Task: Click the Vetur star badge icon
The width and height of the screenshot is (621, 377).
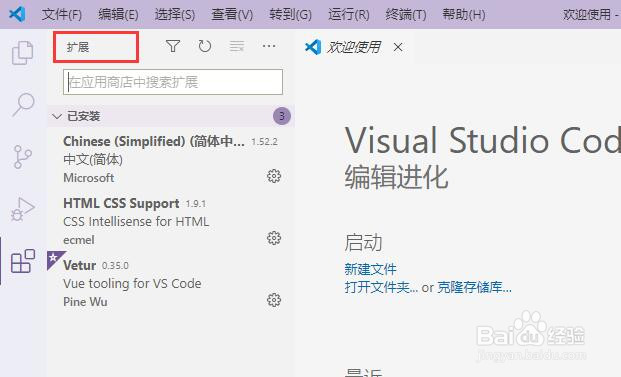Action: coord(54,259)
